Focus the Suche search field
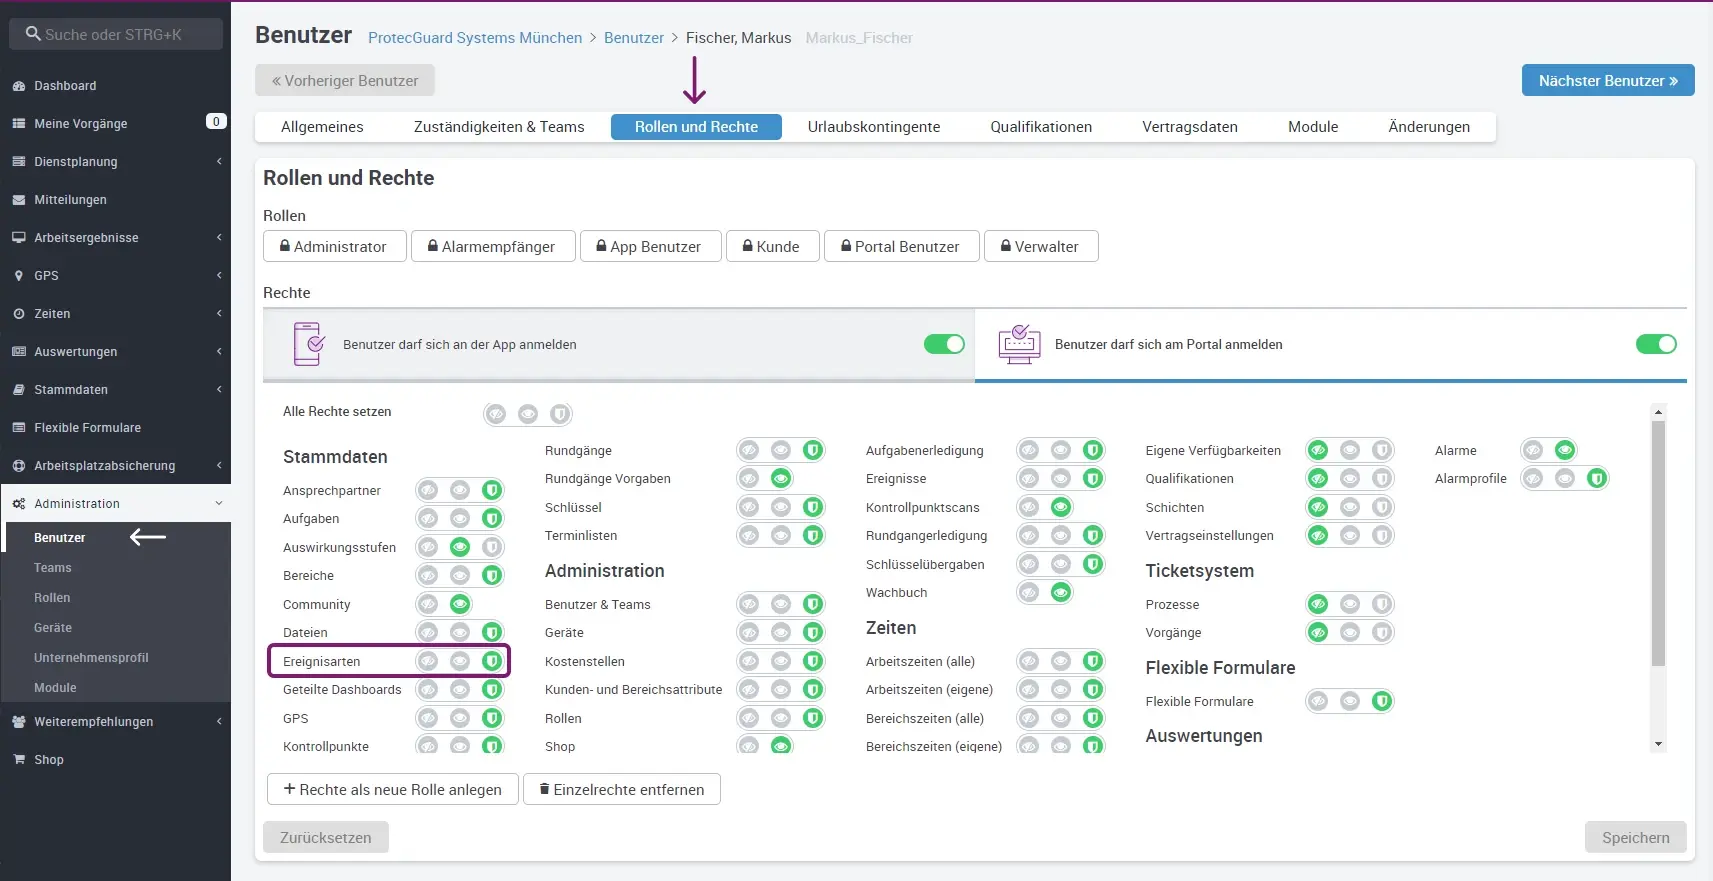The height and width of the screenshot is (881, 1713). click(x=116, y=34)
